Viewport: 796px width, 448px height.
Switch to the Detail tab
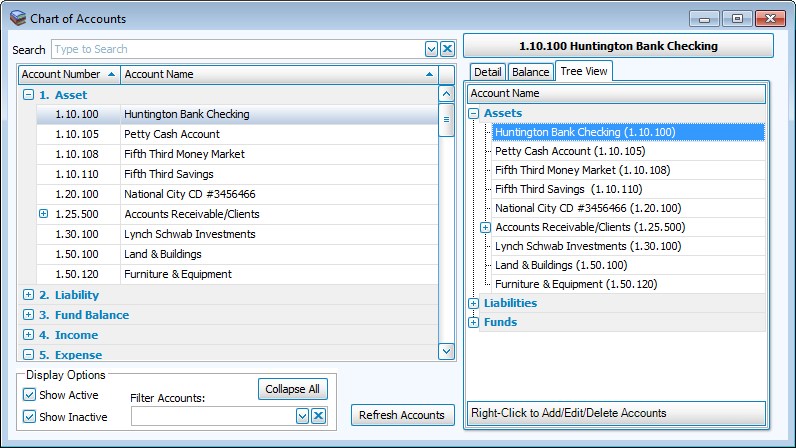coord(487,72)
